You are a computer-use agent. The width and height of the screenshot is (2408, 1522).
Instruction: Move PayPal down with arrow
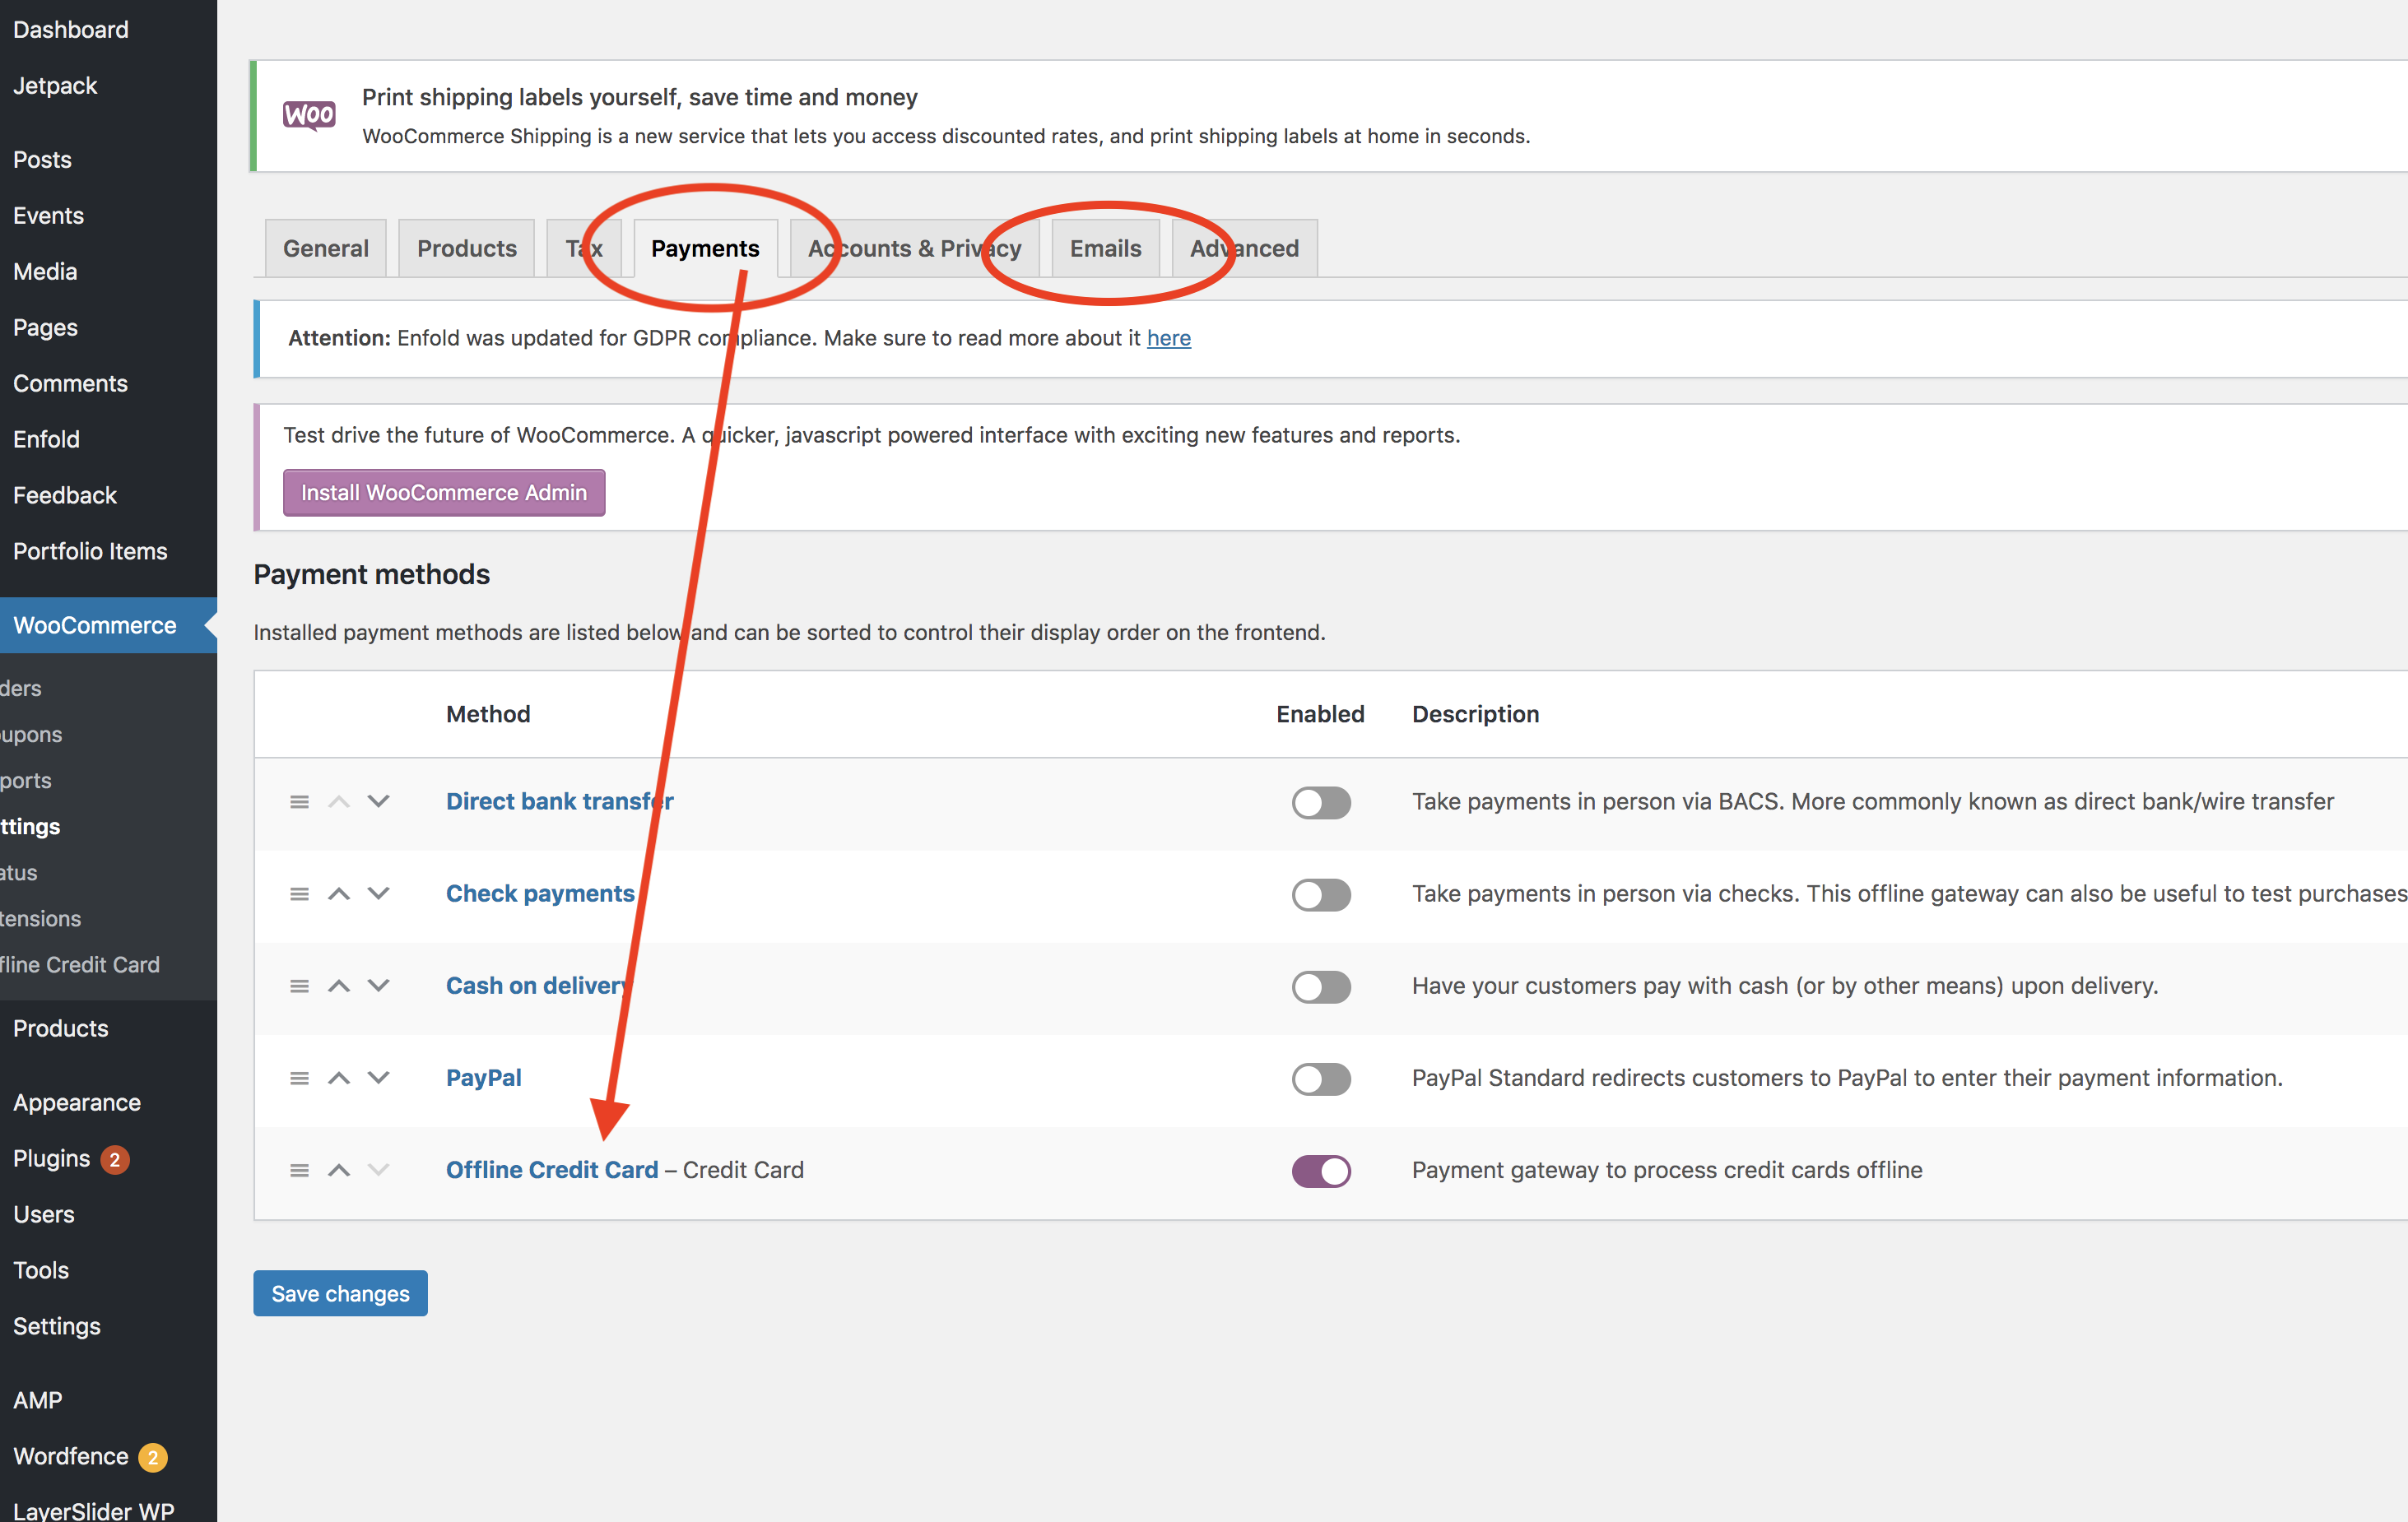(378, 1077)
